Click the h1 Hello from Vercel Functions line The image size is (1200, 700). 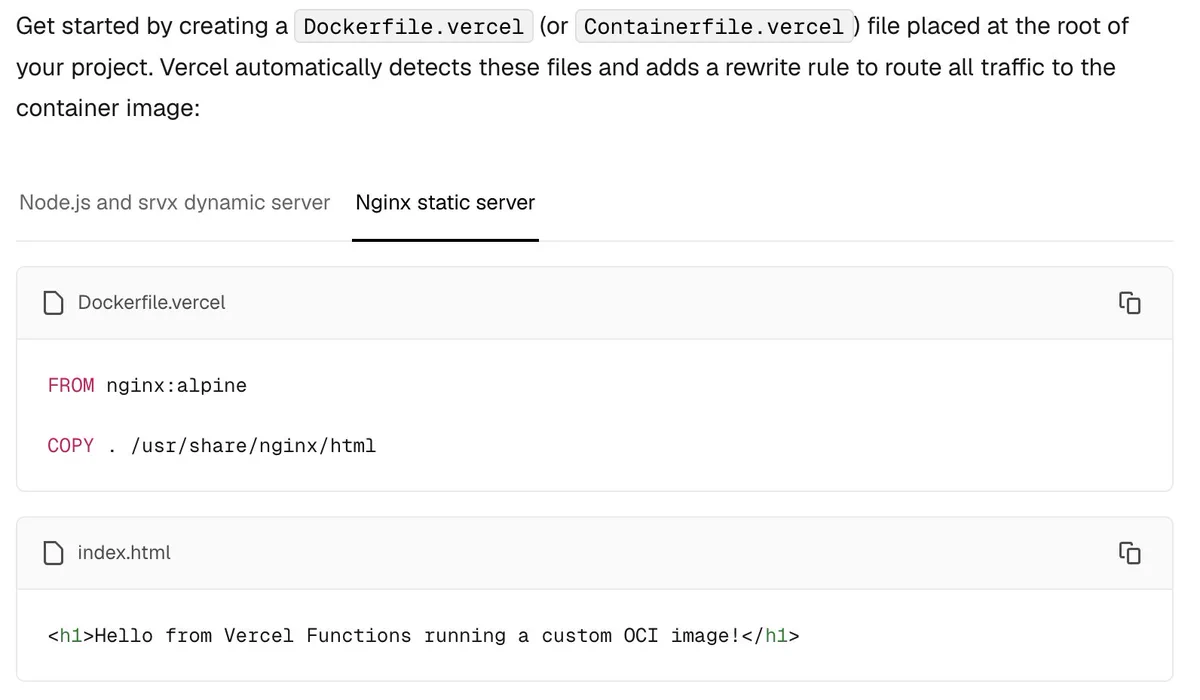pyautogui.click(x=424, y=636)
